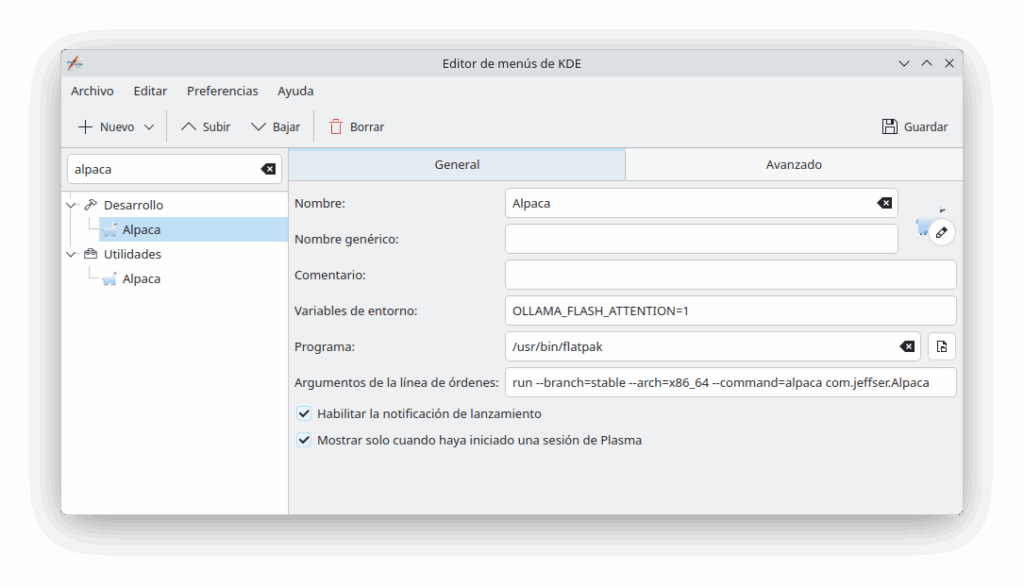This screenshot has width=1024, height=587.
Task: Open the Nuevo dropdown arrow
Action: pyautogui.click(x=150, y=127)
